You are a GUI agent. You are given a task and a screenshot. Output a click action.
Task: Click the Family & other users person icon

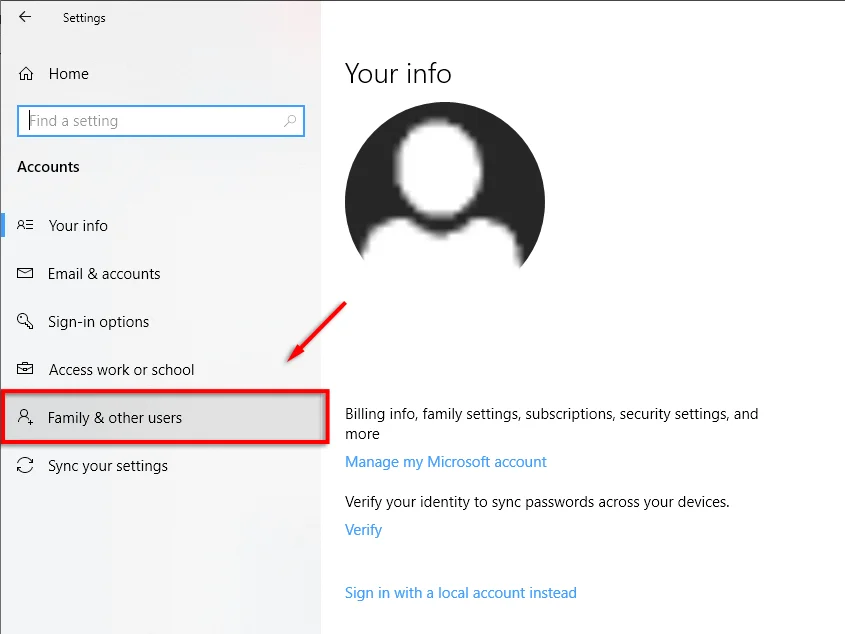click(25, 416)
